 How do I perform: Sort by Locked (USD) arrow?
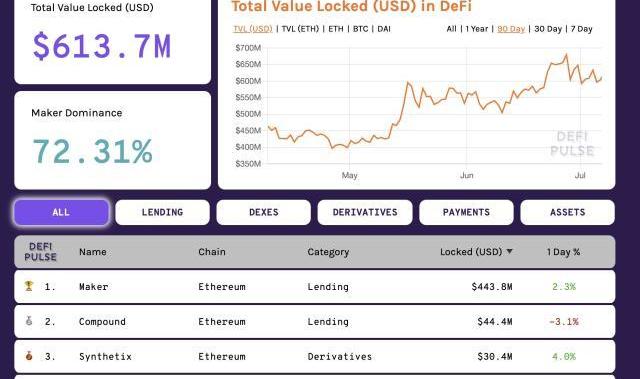click(x=509, y=251)
